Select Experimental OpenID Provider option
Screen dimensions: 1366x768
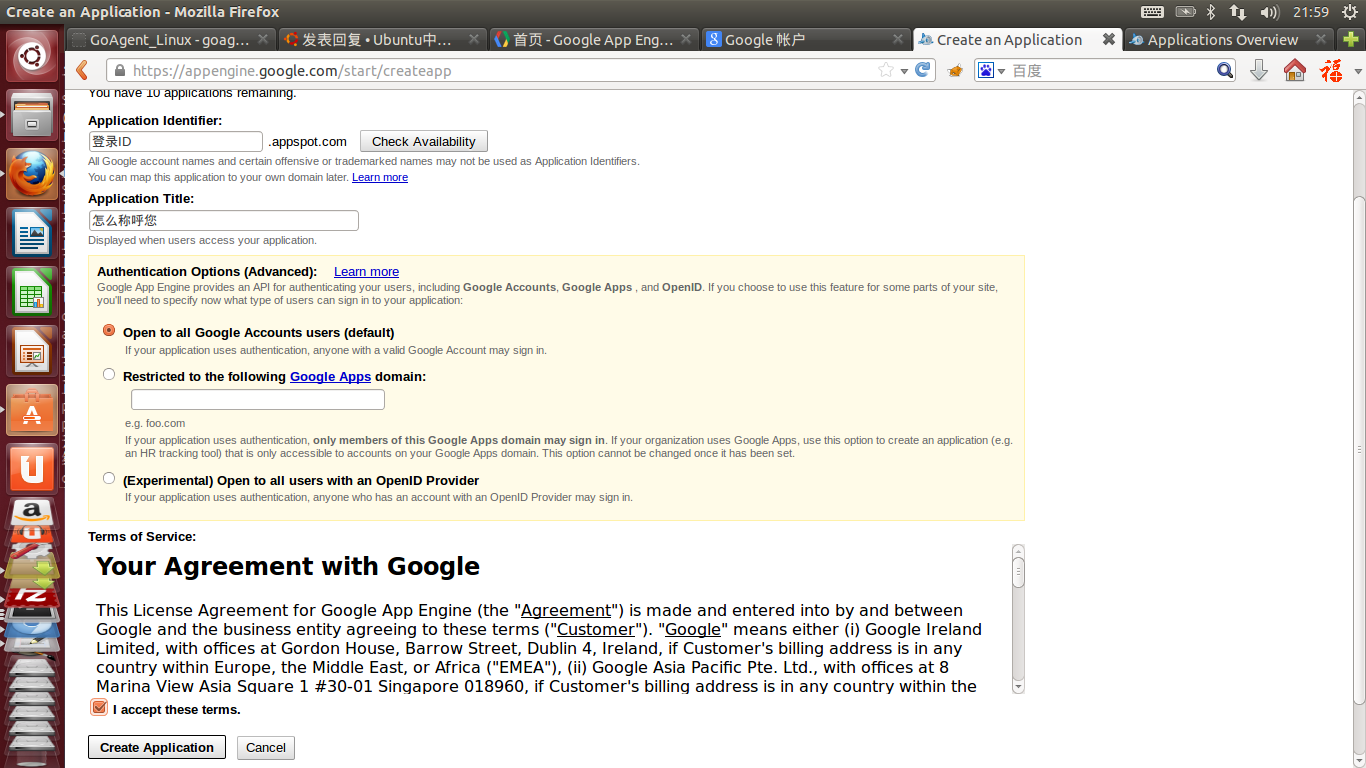109,478
